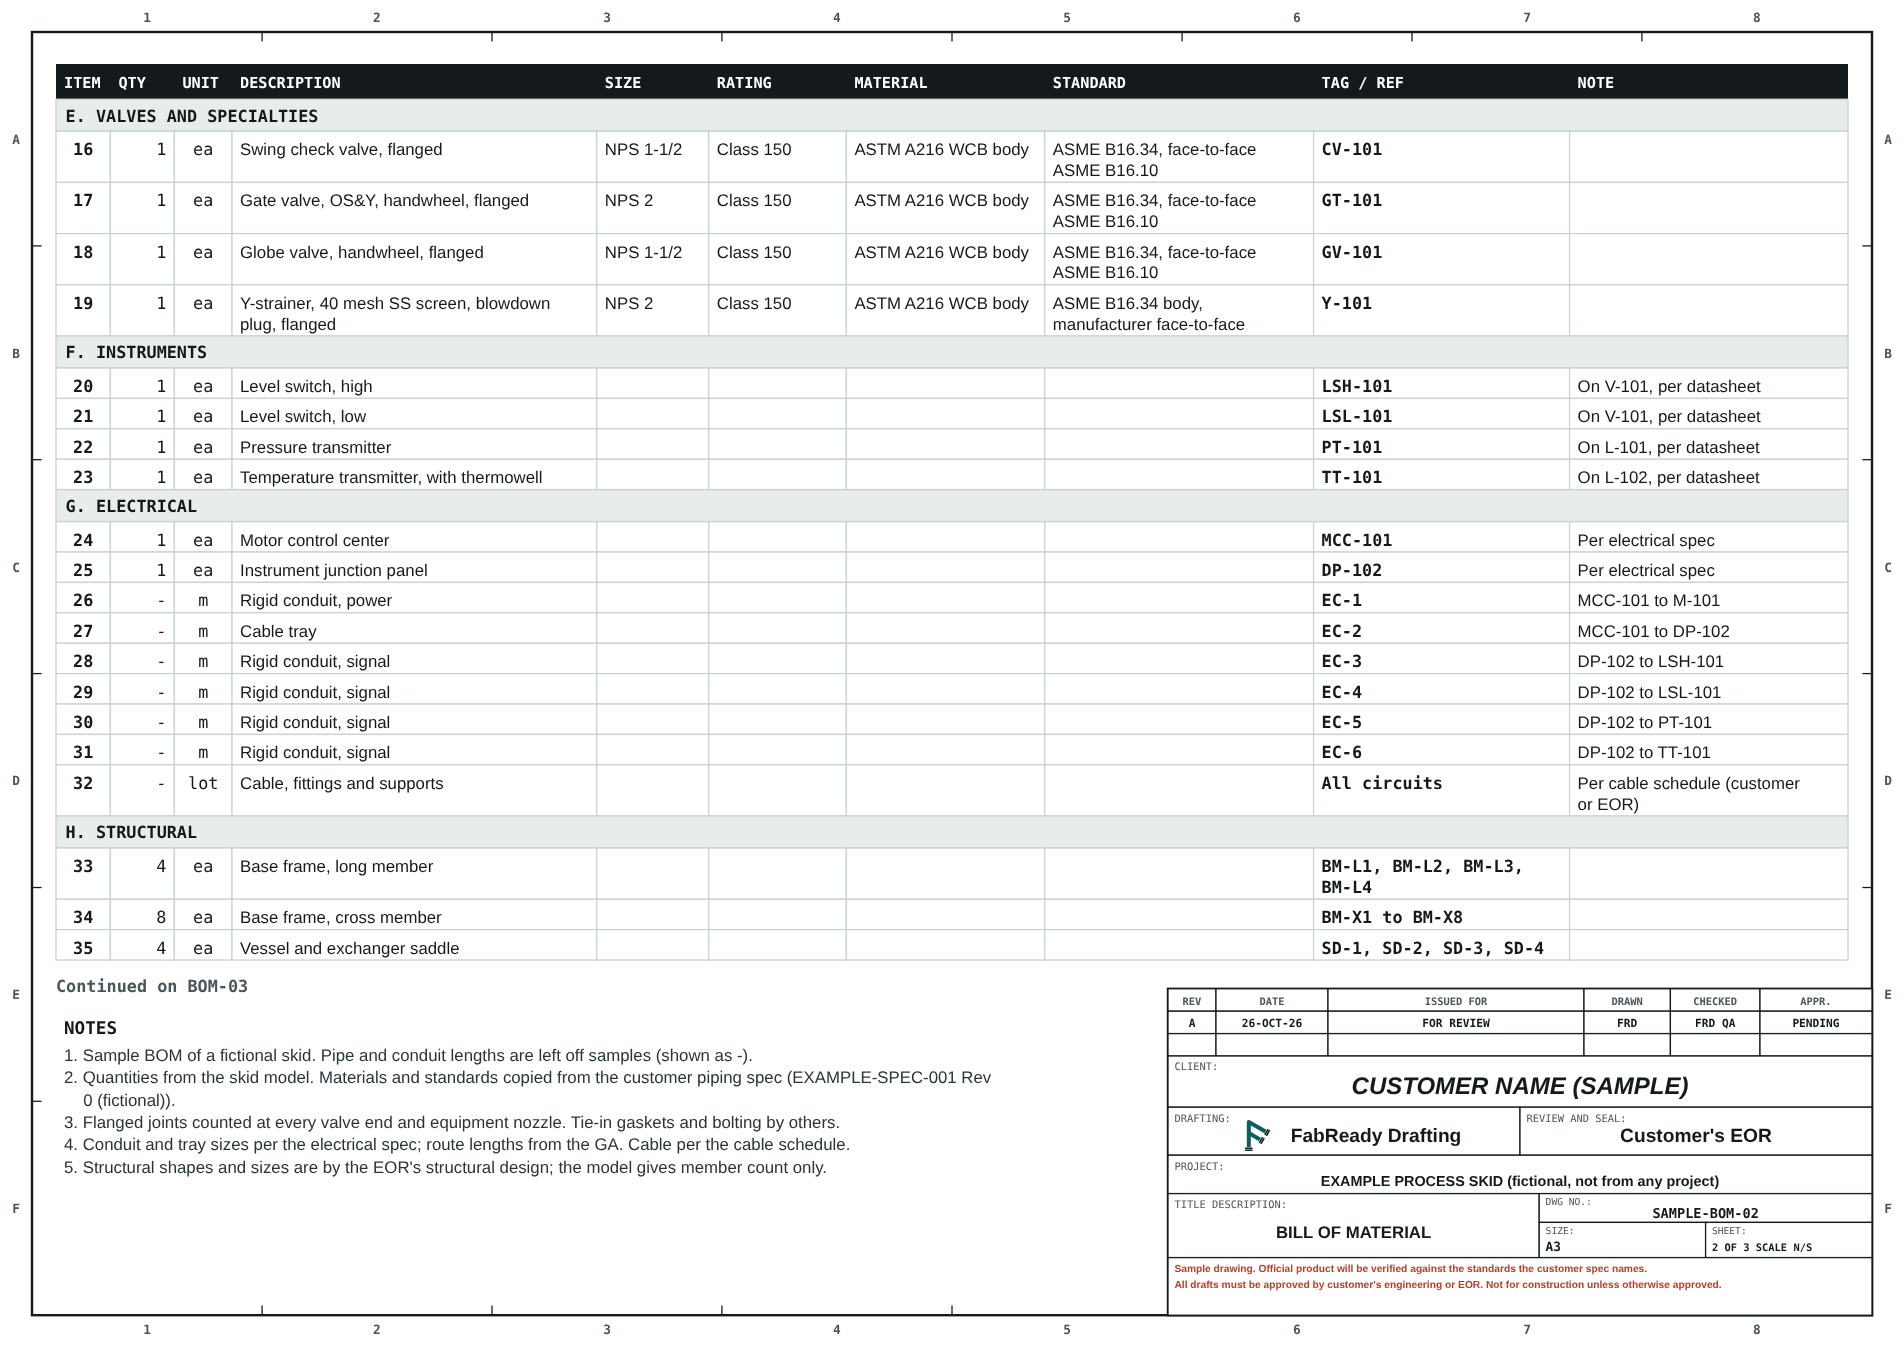Click 'Gate valve, OS&Y, handwheel, flanged' description
The height and width of the screenshot is (1347, 1904).
[384, 201]
